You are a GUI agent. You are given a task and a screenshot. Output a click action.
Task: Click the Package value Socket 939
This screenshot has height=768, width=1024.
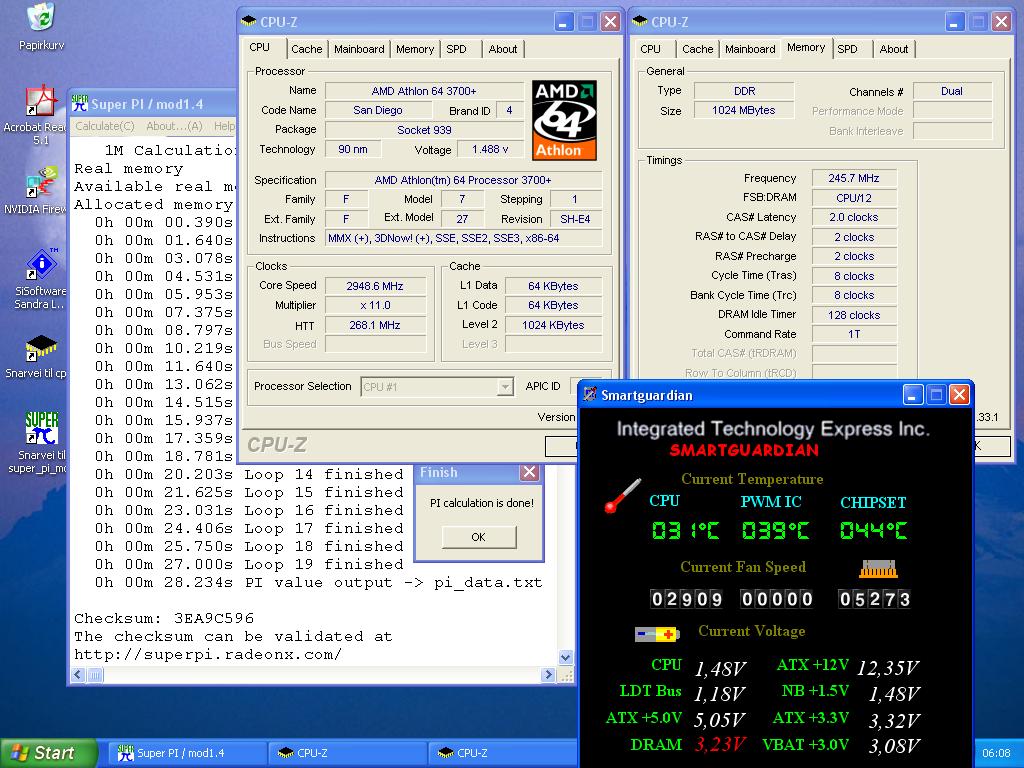424,130
